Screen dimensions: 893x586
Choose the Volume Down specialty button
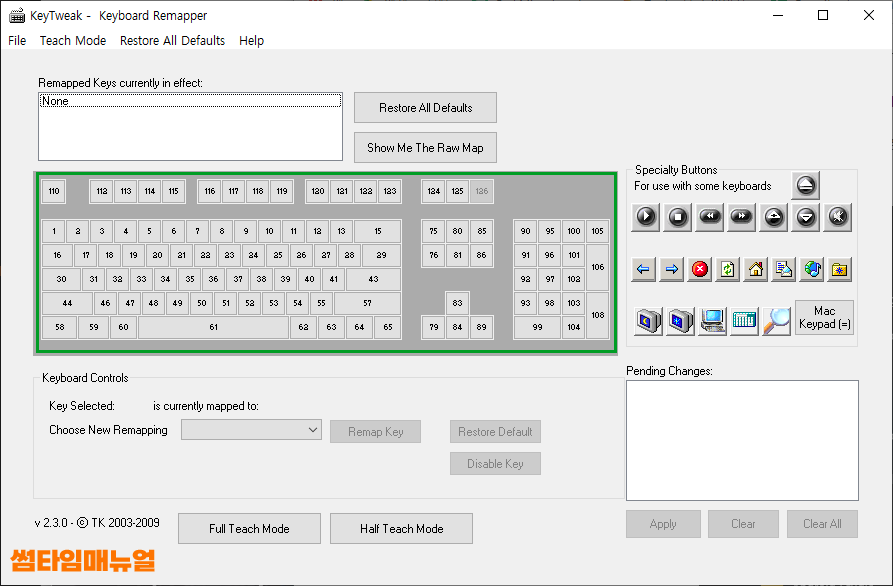(x=806, y=217)
